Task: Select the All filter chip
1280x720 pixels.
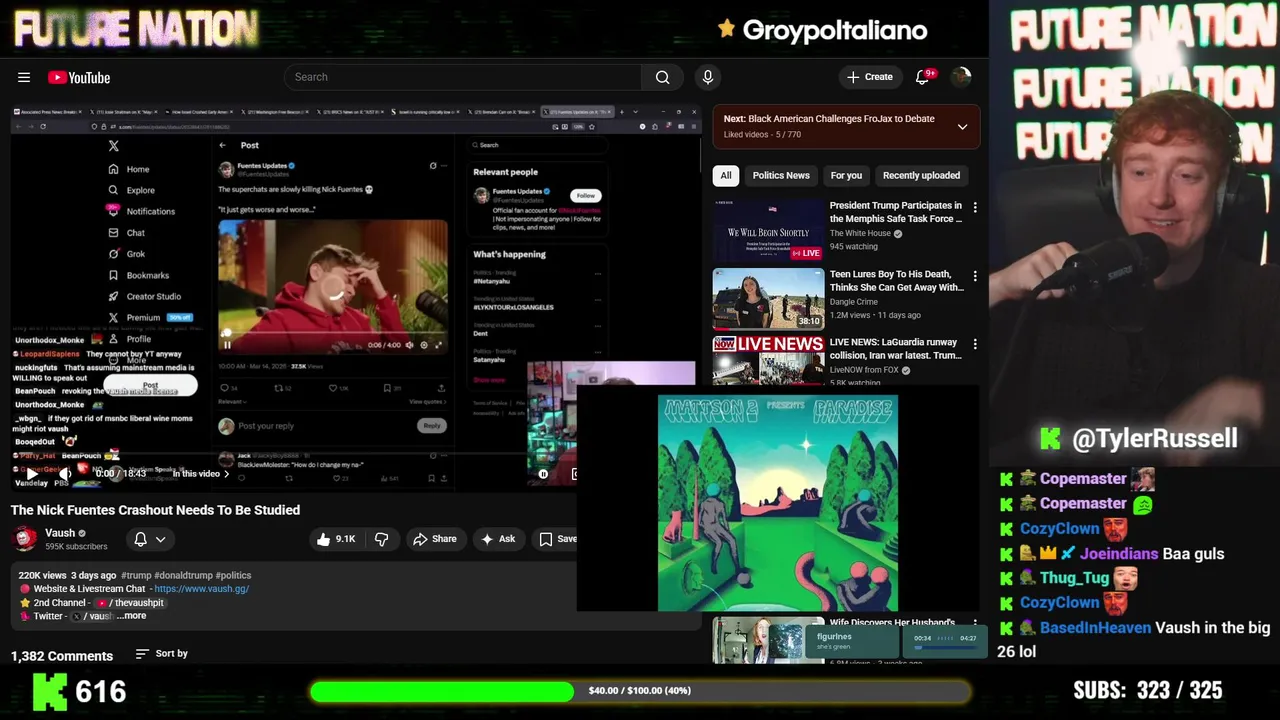Action: click(726, 175)
